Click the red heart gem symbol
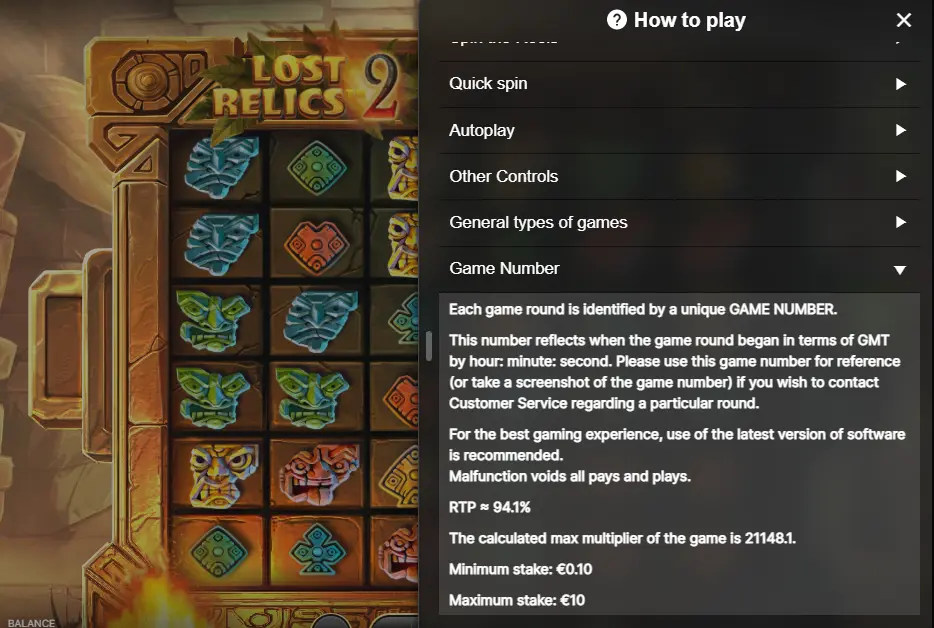Image resolution: width=934 pixels, height=628 pixels. [x=316, y=245]
